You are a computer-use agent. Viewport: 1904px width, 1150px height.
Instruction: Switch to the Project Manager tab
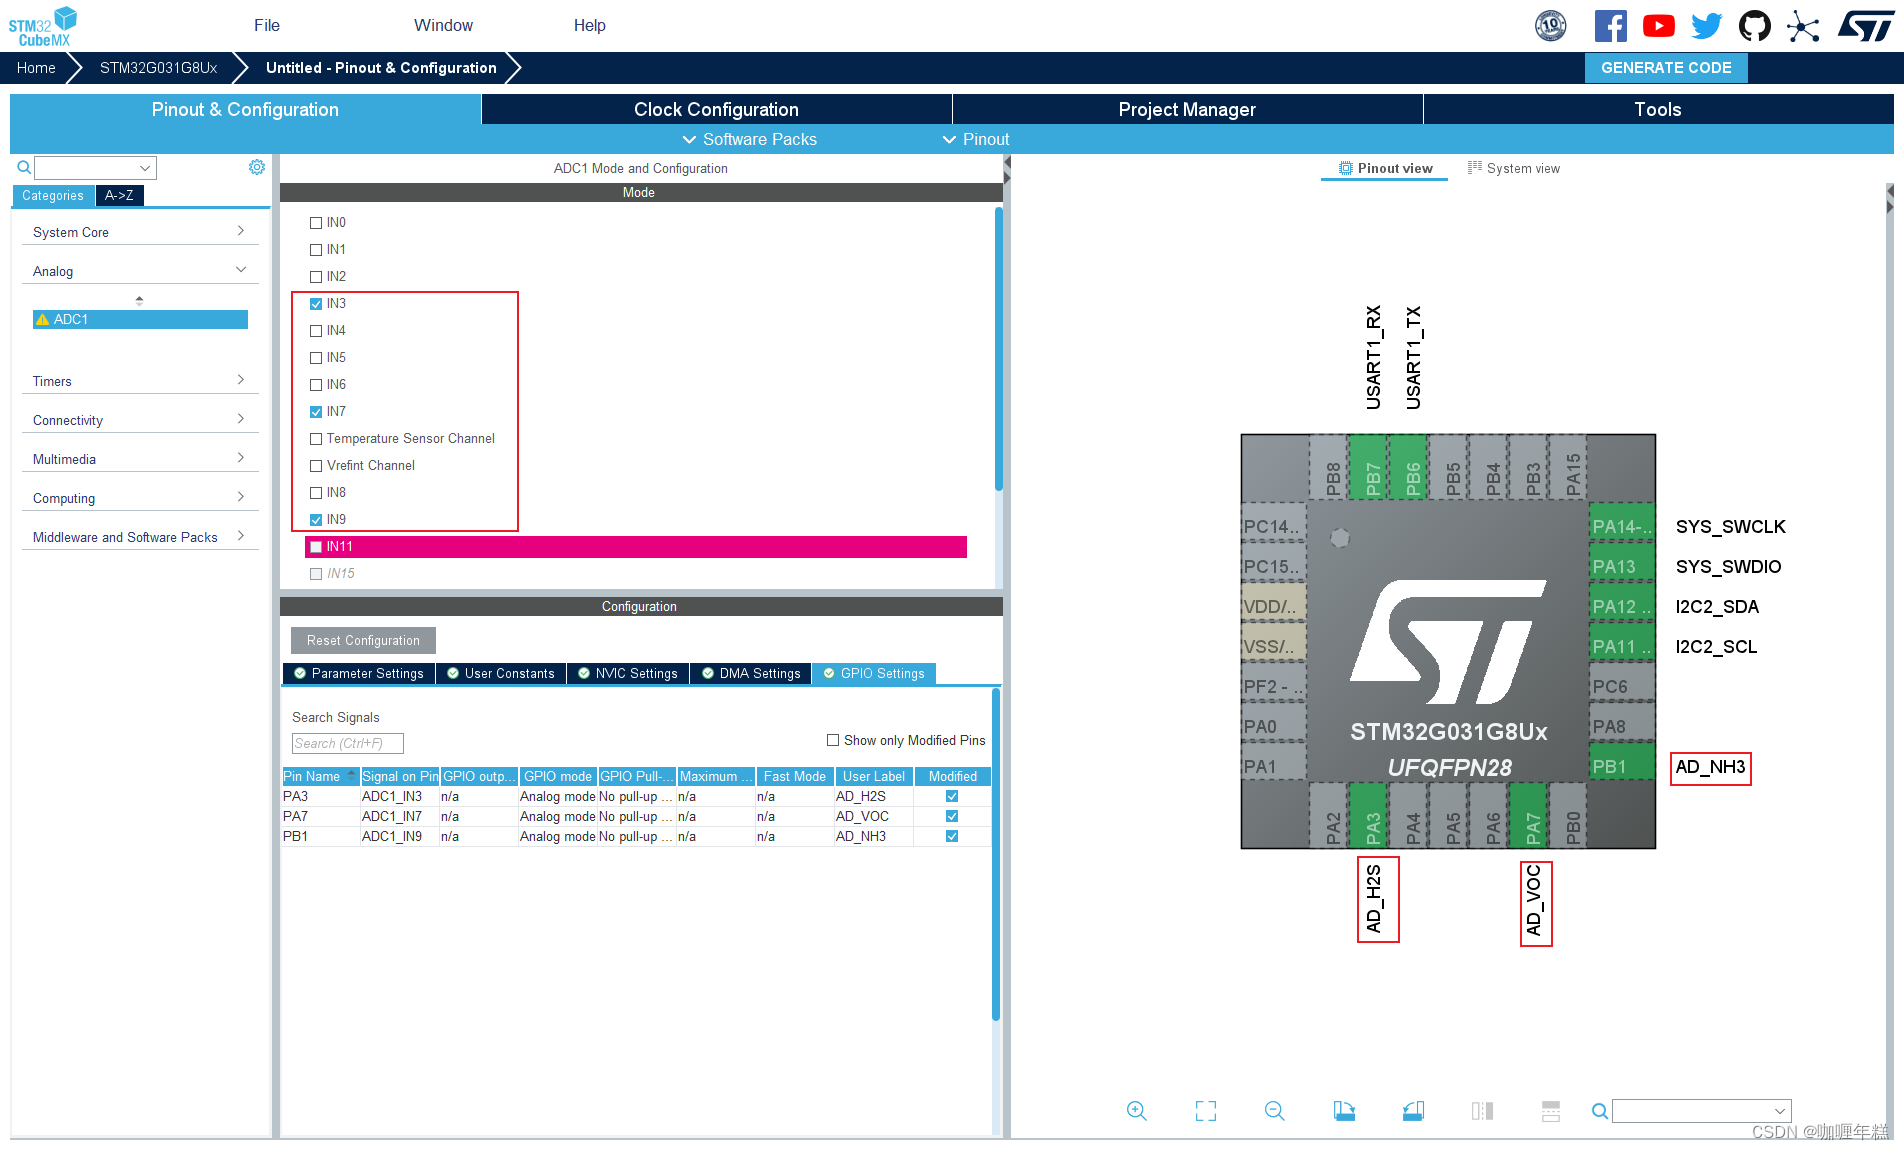1187,109
